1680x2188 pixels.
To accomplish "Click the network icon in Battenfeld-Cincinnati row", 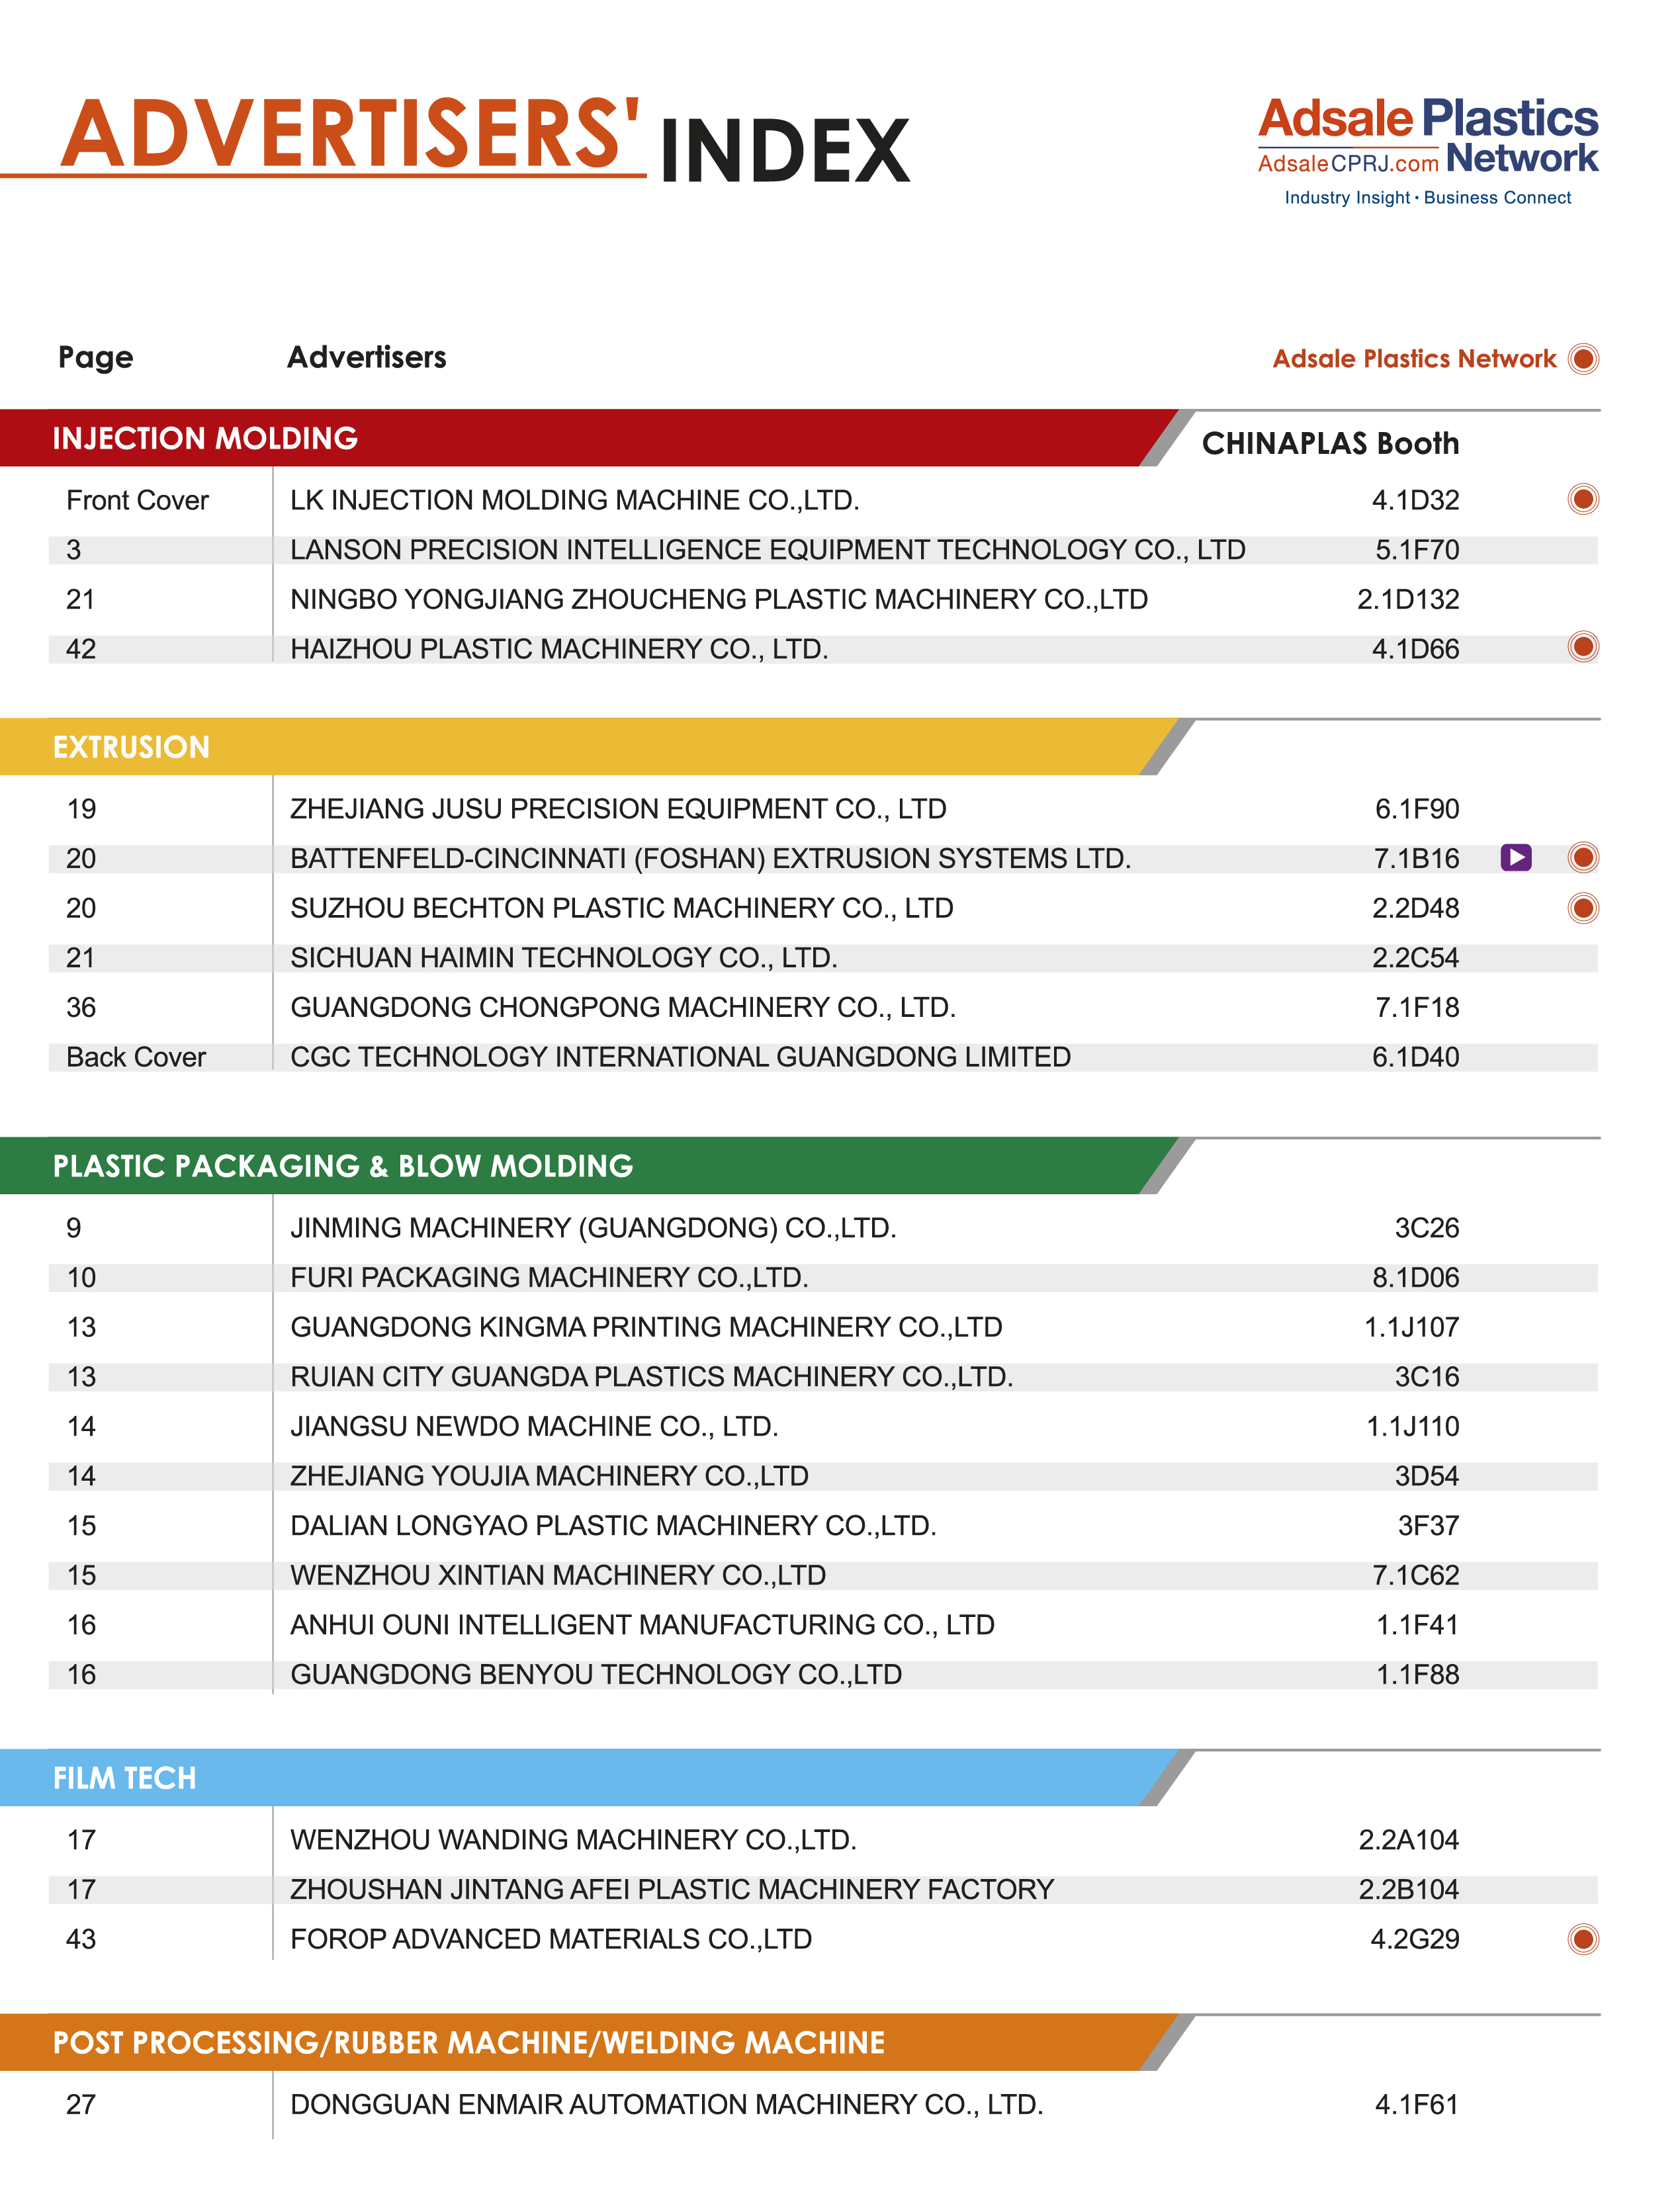I will (1583, 857).
